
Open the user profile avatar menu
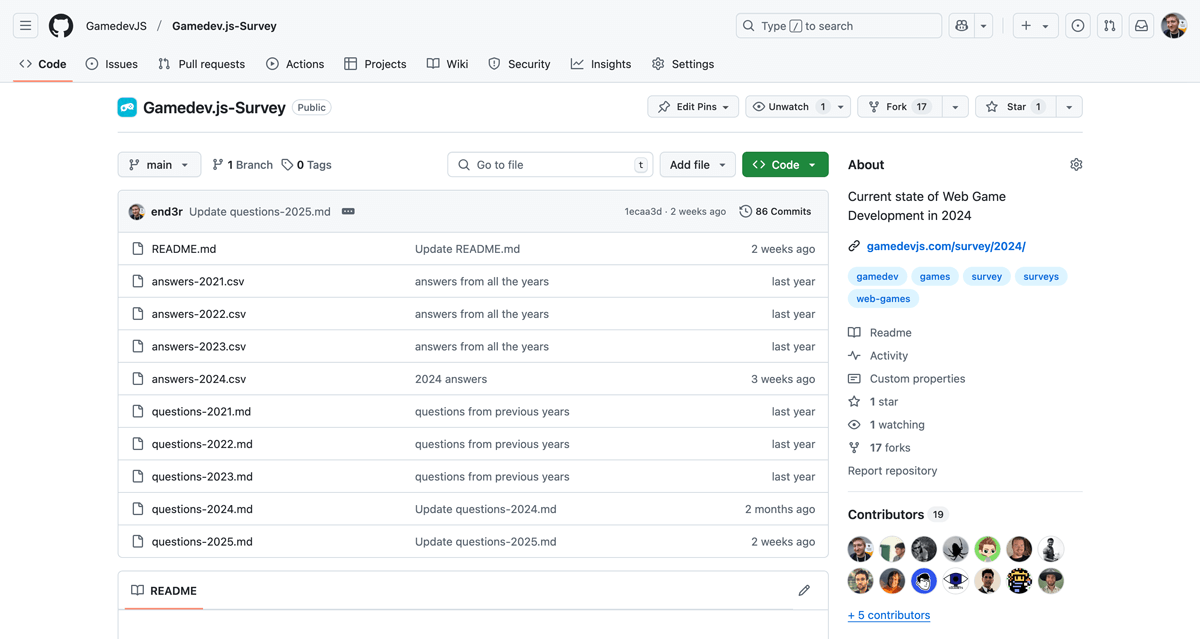pos(1174,26)
